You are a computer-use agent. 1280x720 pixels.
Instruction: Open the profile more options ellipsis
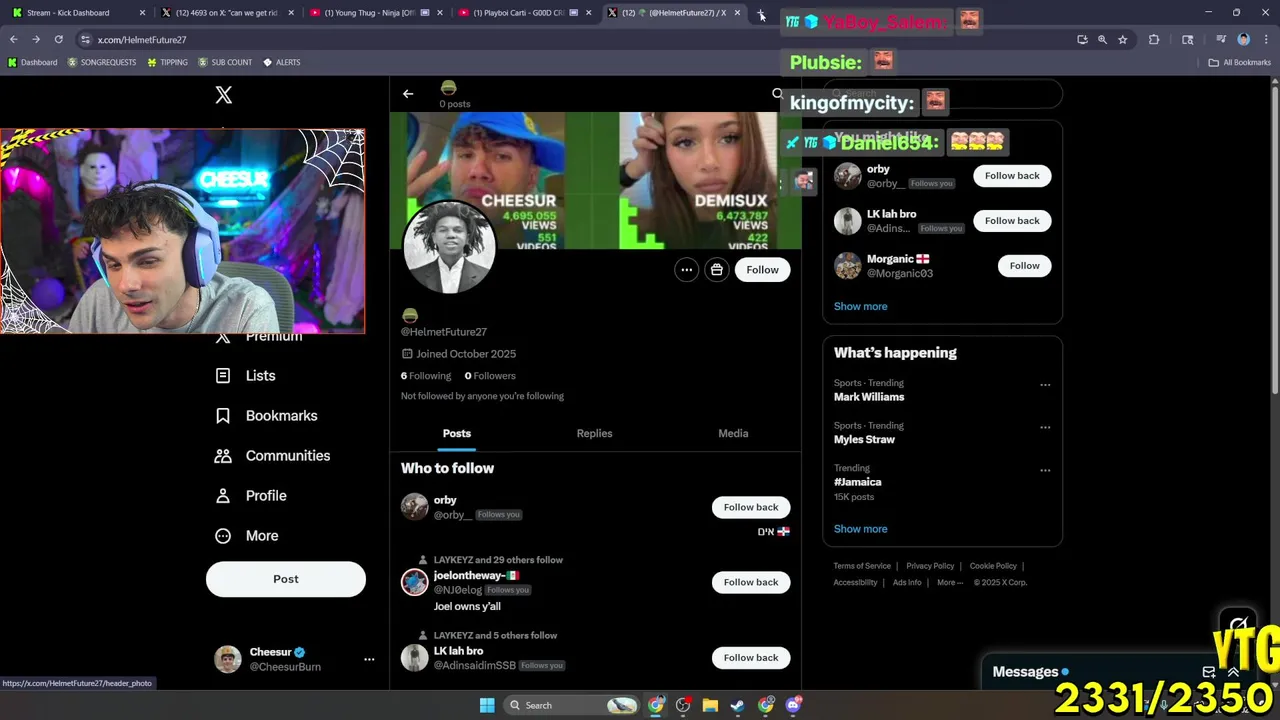(686, 270)
